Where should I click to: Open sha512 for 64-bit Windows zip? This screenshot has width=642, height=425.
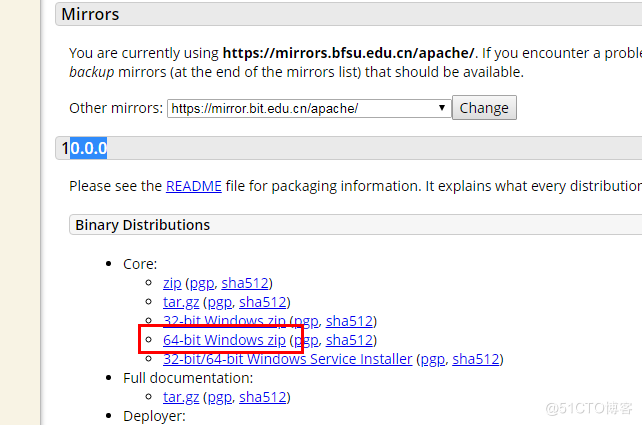click(350, 340)
